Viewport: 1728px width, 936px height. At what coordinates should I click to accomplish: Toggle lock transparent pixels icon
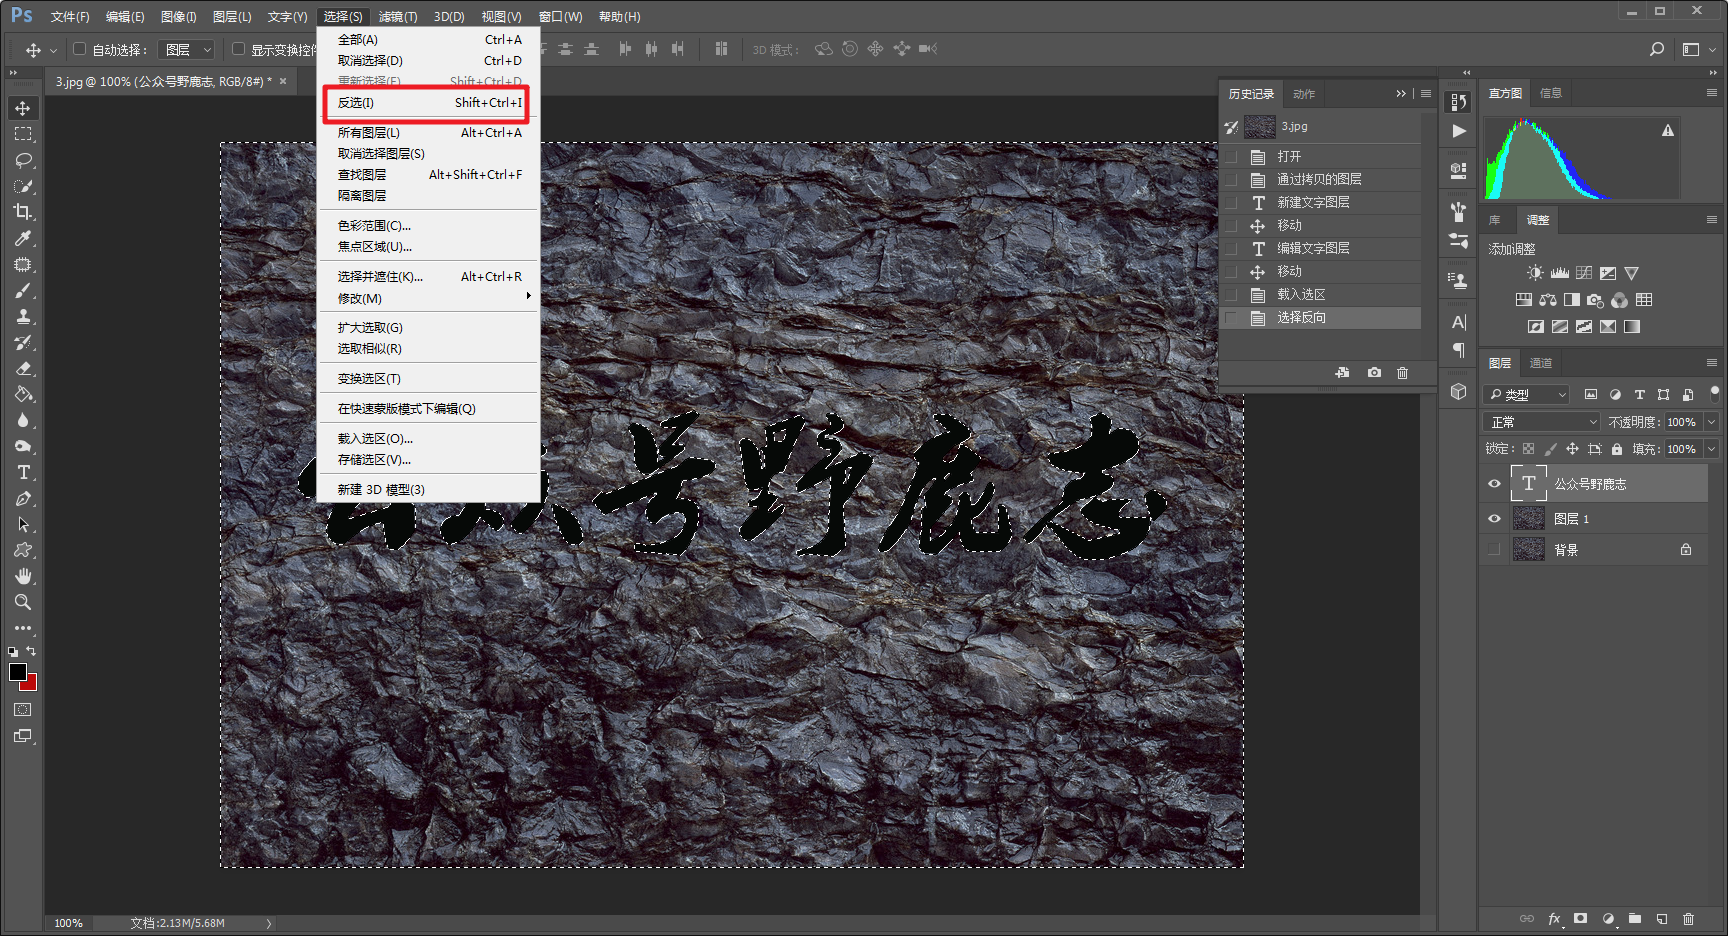pos(1528,449)
